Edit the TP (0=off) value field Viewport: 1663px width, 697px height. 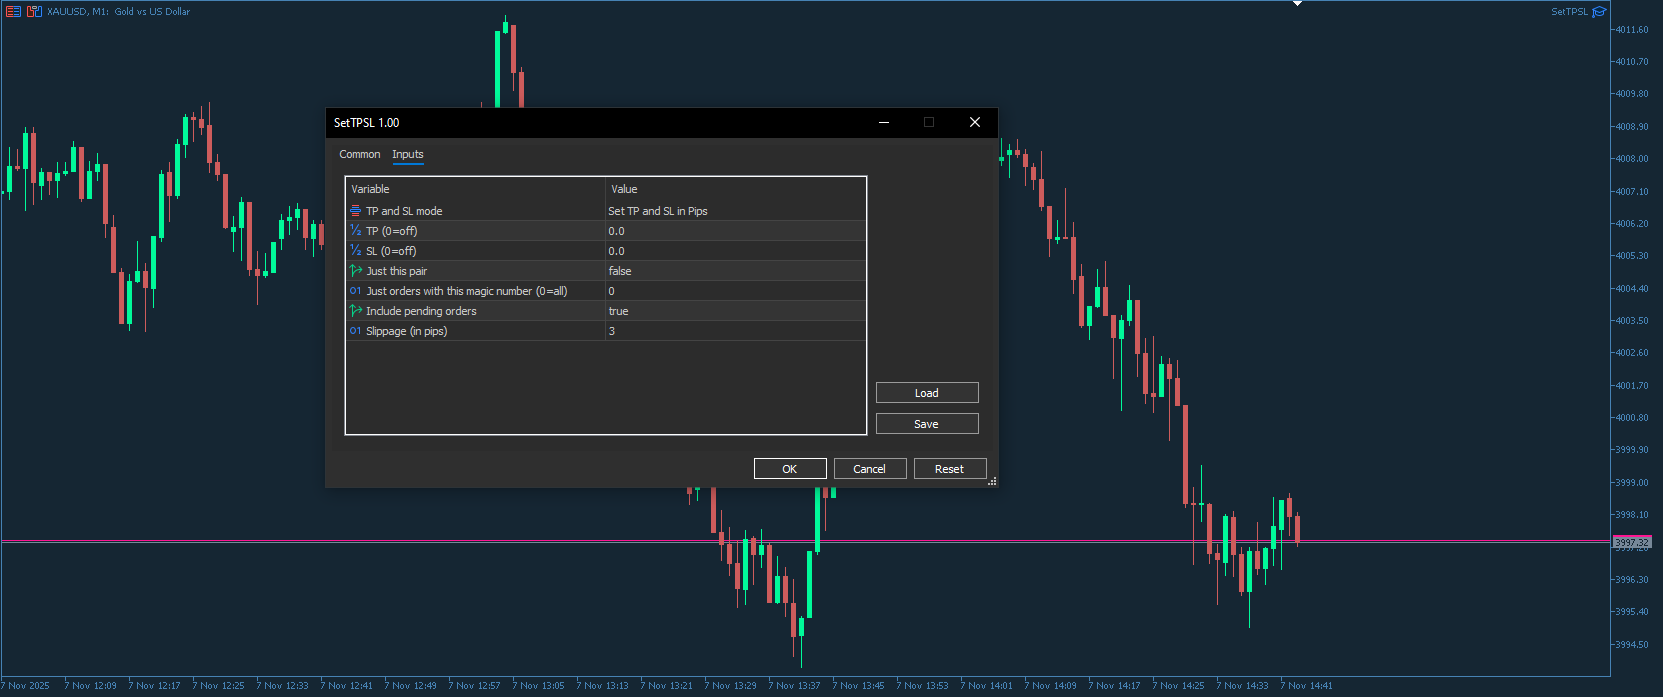[x=734, y=231]
